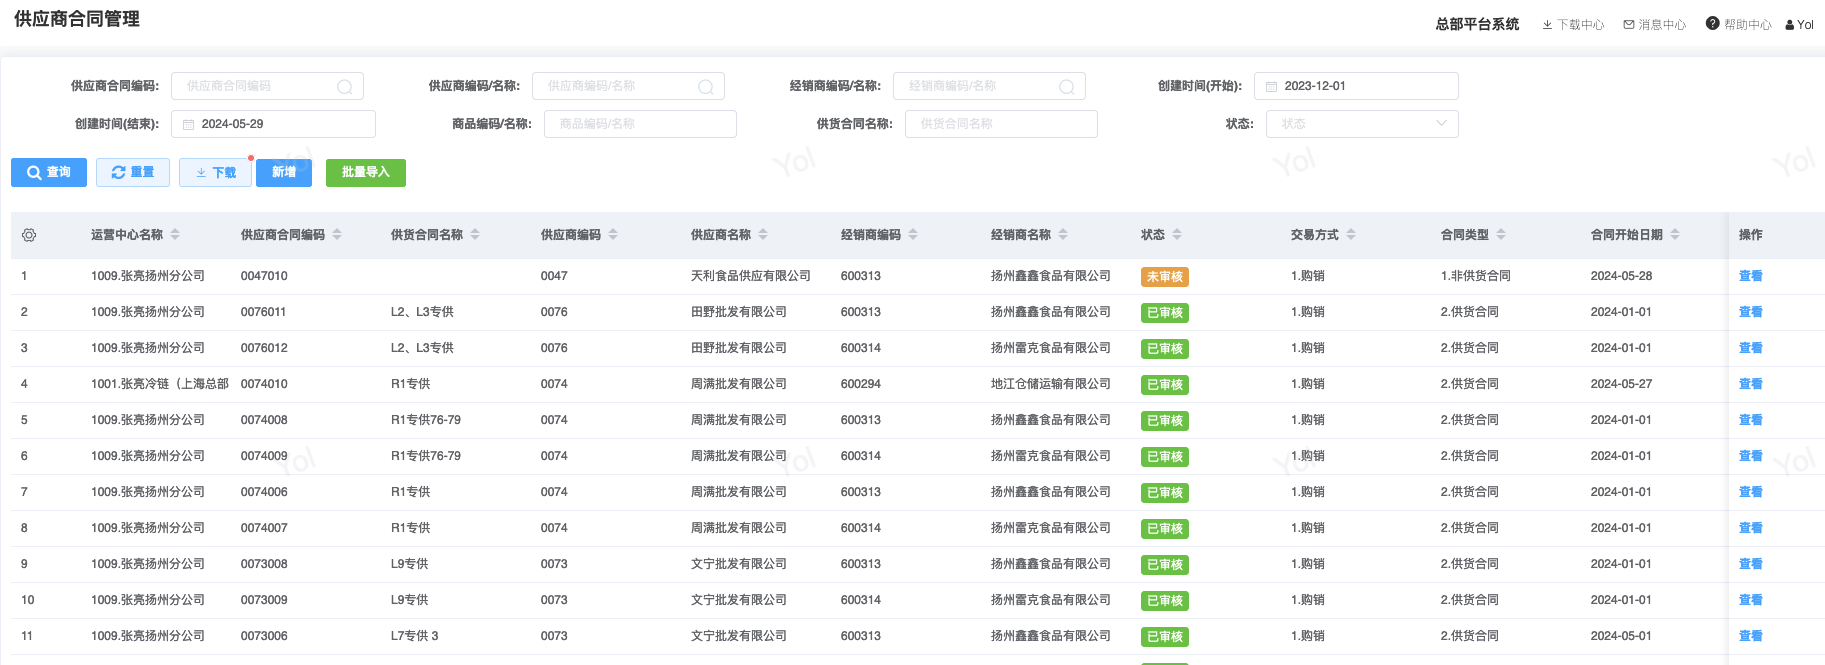
Task: Click the 新增 button
Action: [x=284, y=173]
